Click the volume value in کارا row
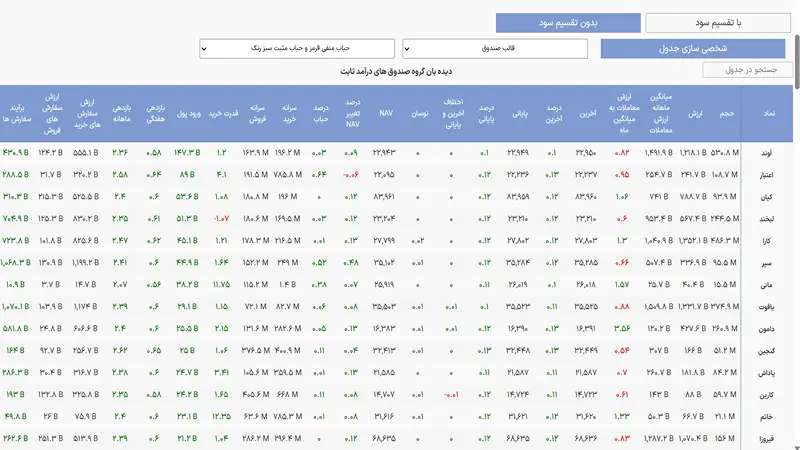The height and width of the screenshot is (450, 800). coord(725,240)
